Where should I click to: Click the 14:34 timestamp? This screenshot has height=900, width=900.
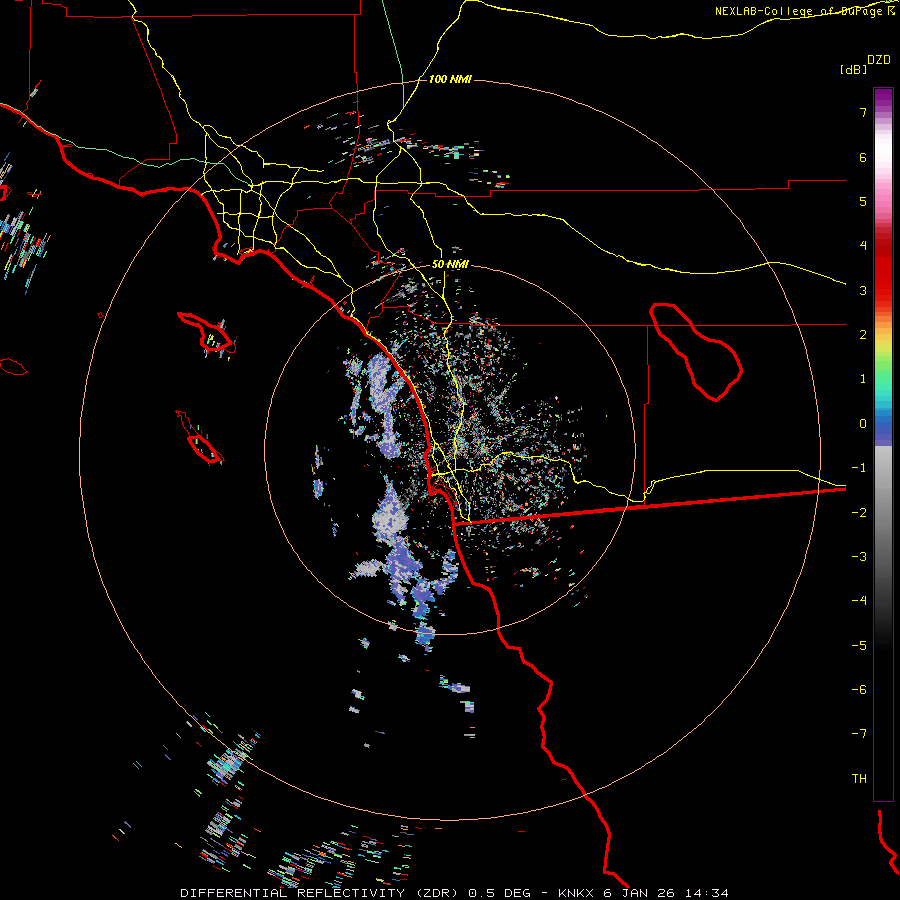click(x=707, y=893)
